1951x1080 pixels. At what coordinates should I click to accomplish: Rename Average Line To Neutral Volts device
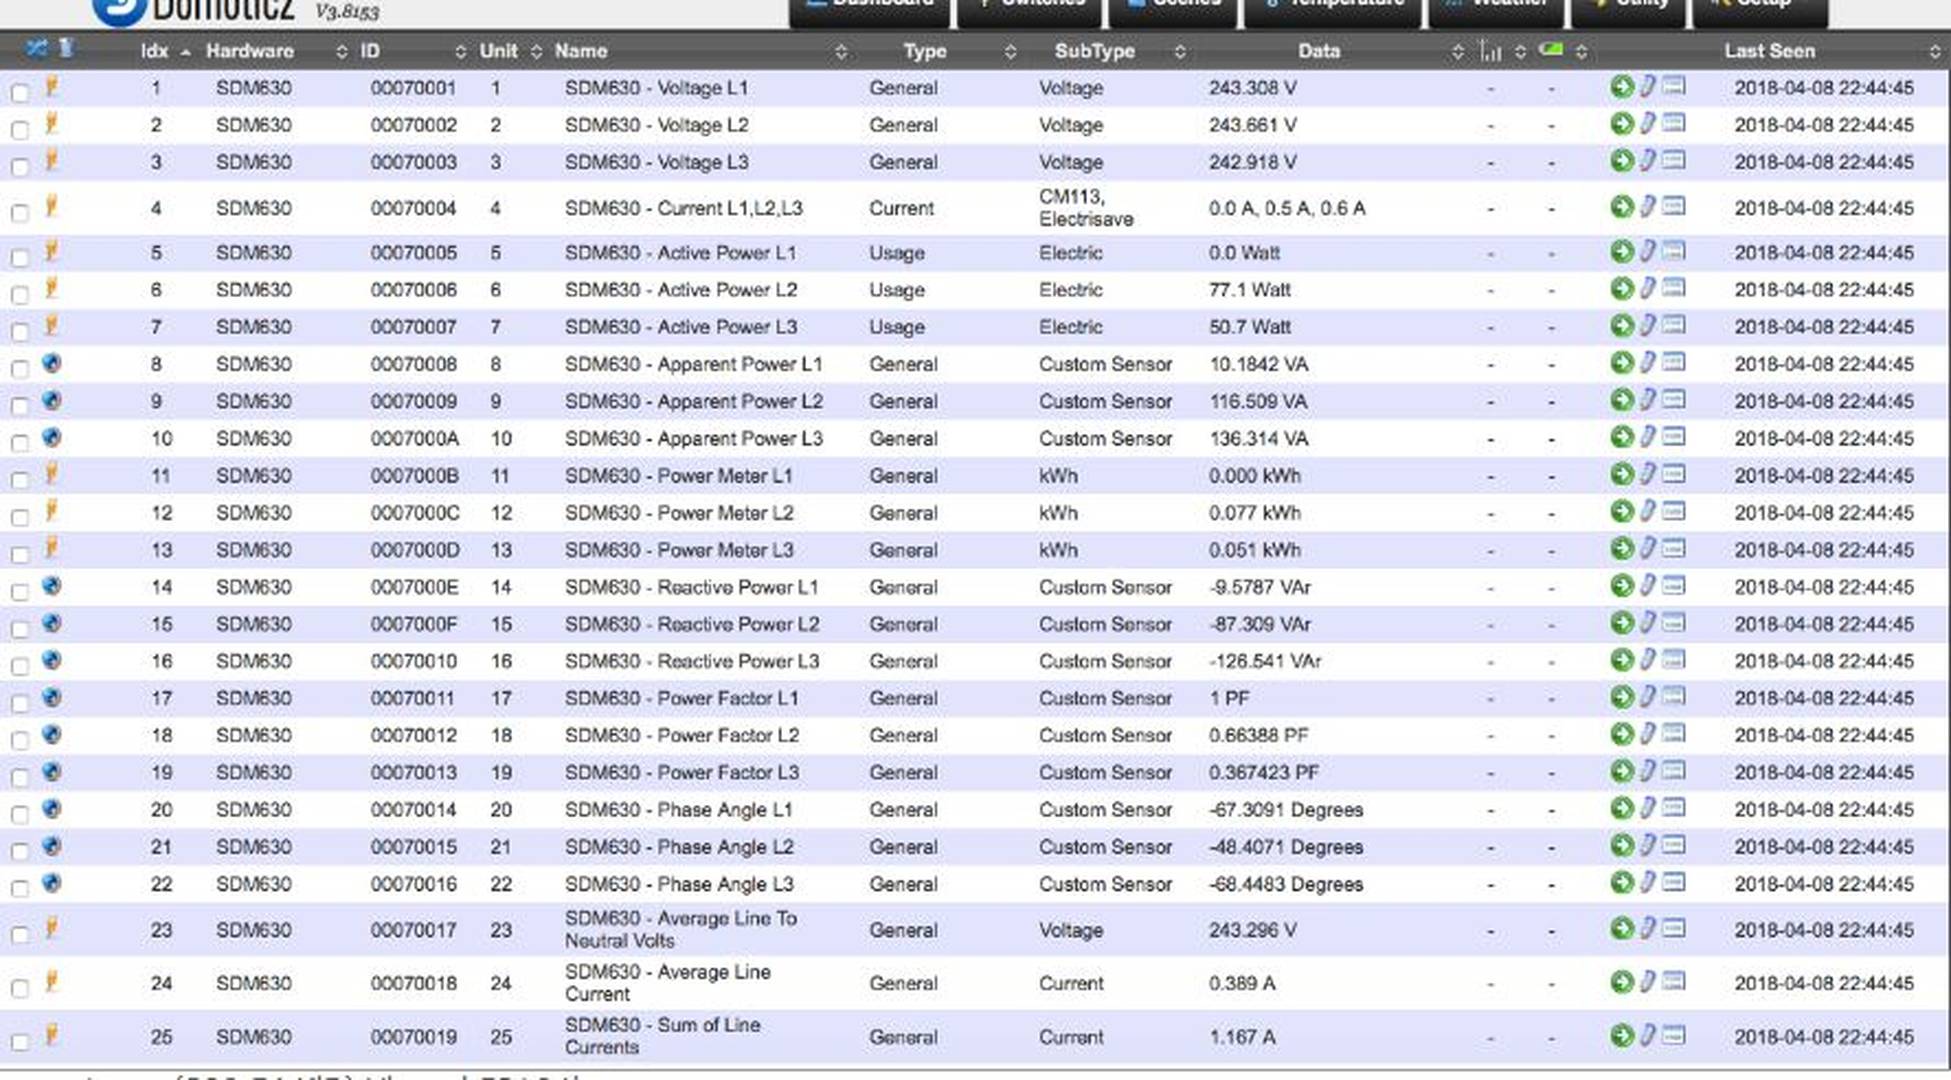(1648, 929)
